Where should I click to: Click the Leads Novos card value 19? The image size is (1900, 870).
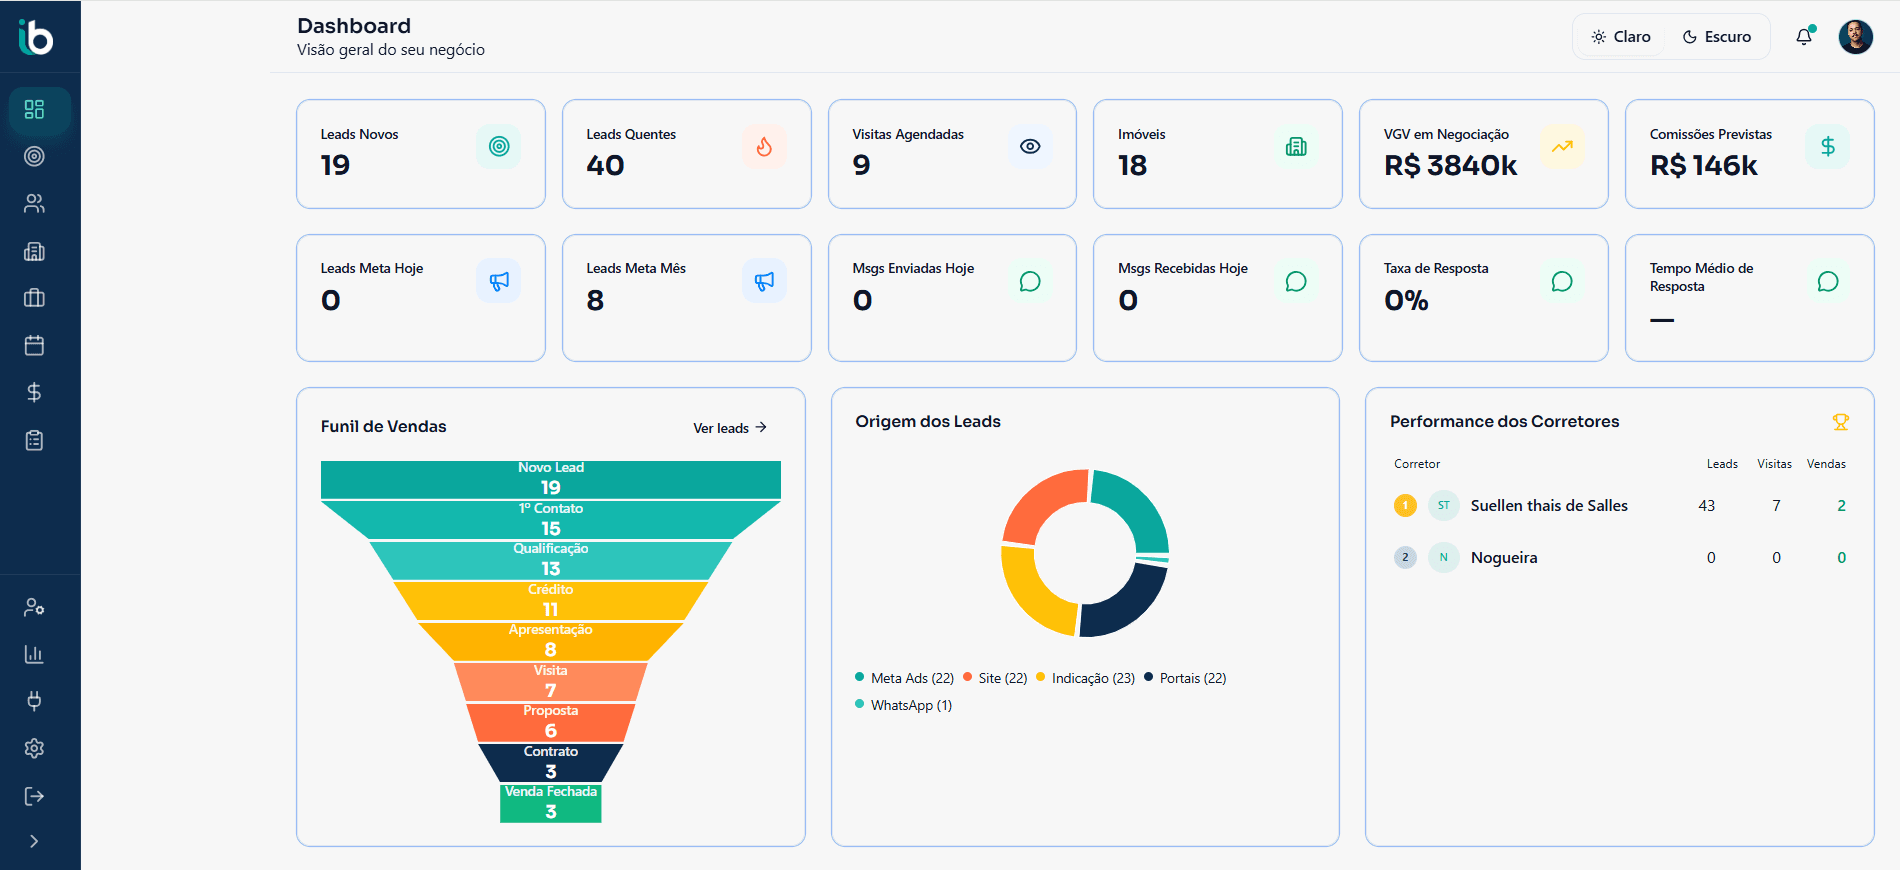coord(335,165)
